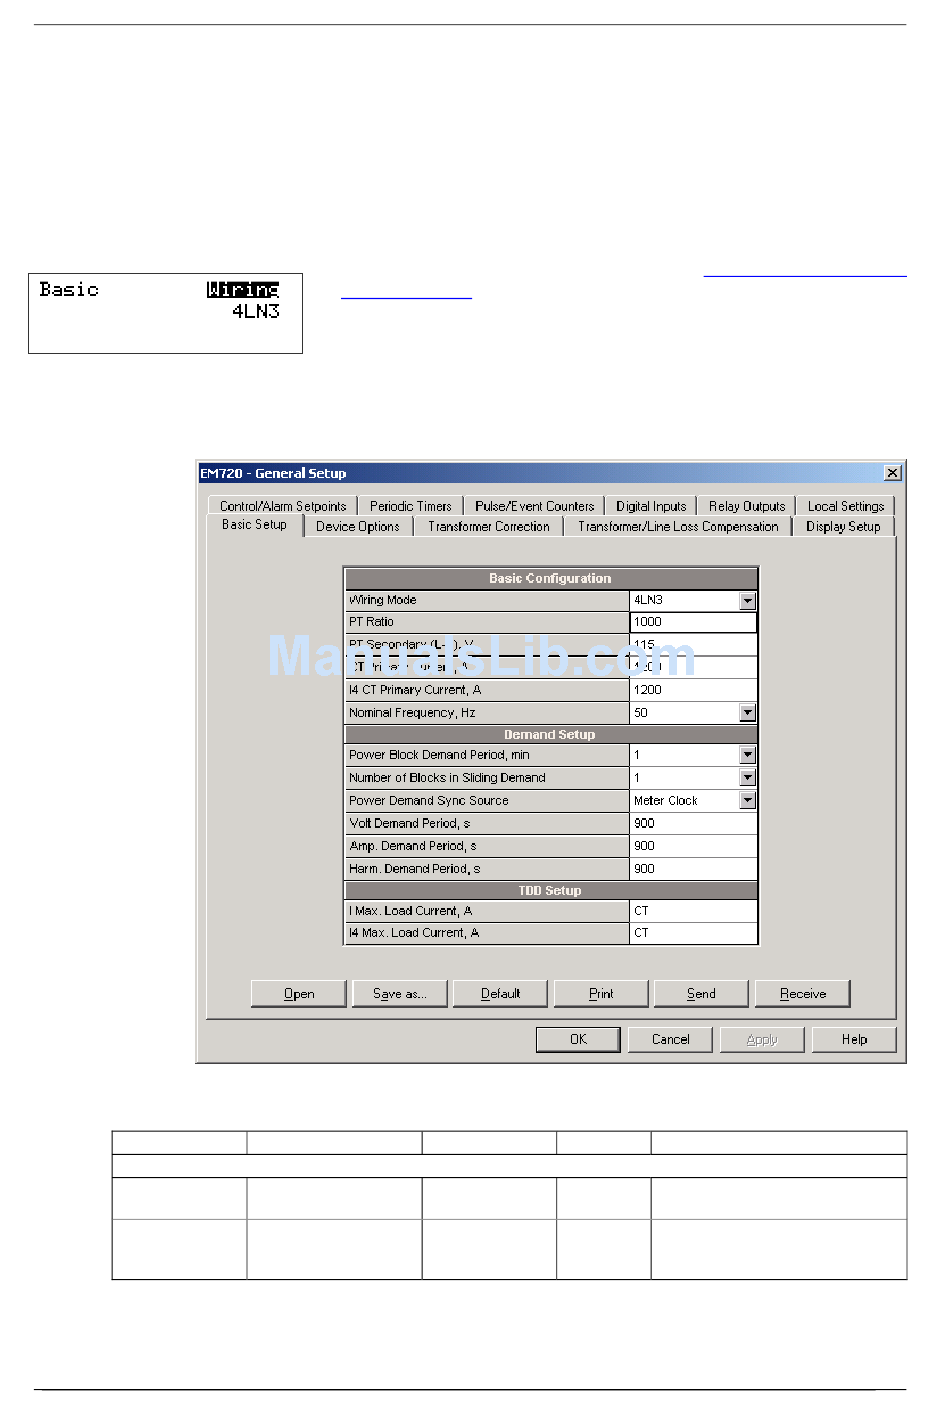Click the Apply button
This screenshot has width=950, height=1420.
point(762,1040)
